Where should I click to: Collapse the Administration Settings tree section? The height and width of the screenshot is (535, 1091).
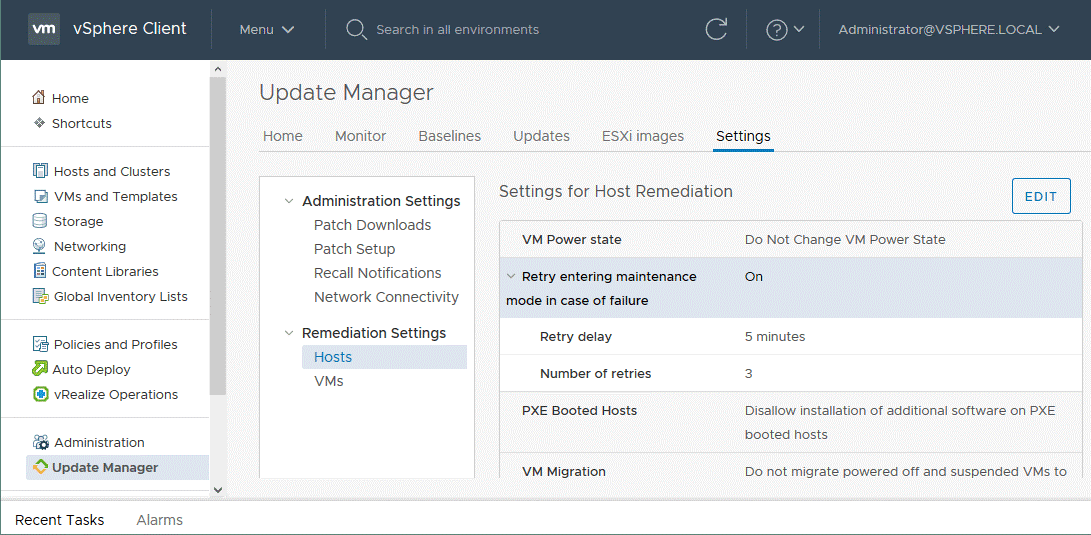pos(289,201)
